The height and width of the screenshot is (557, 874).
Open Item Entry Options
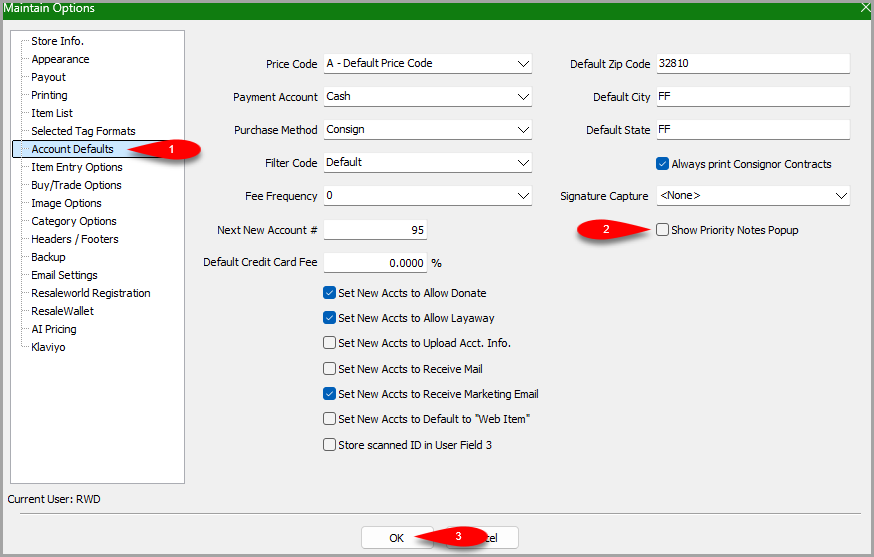(x=77, y=167)
